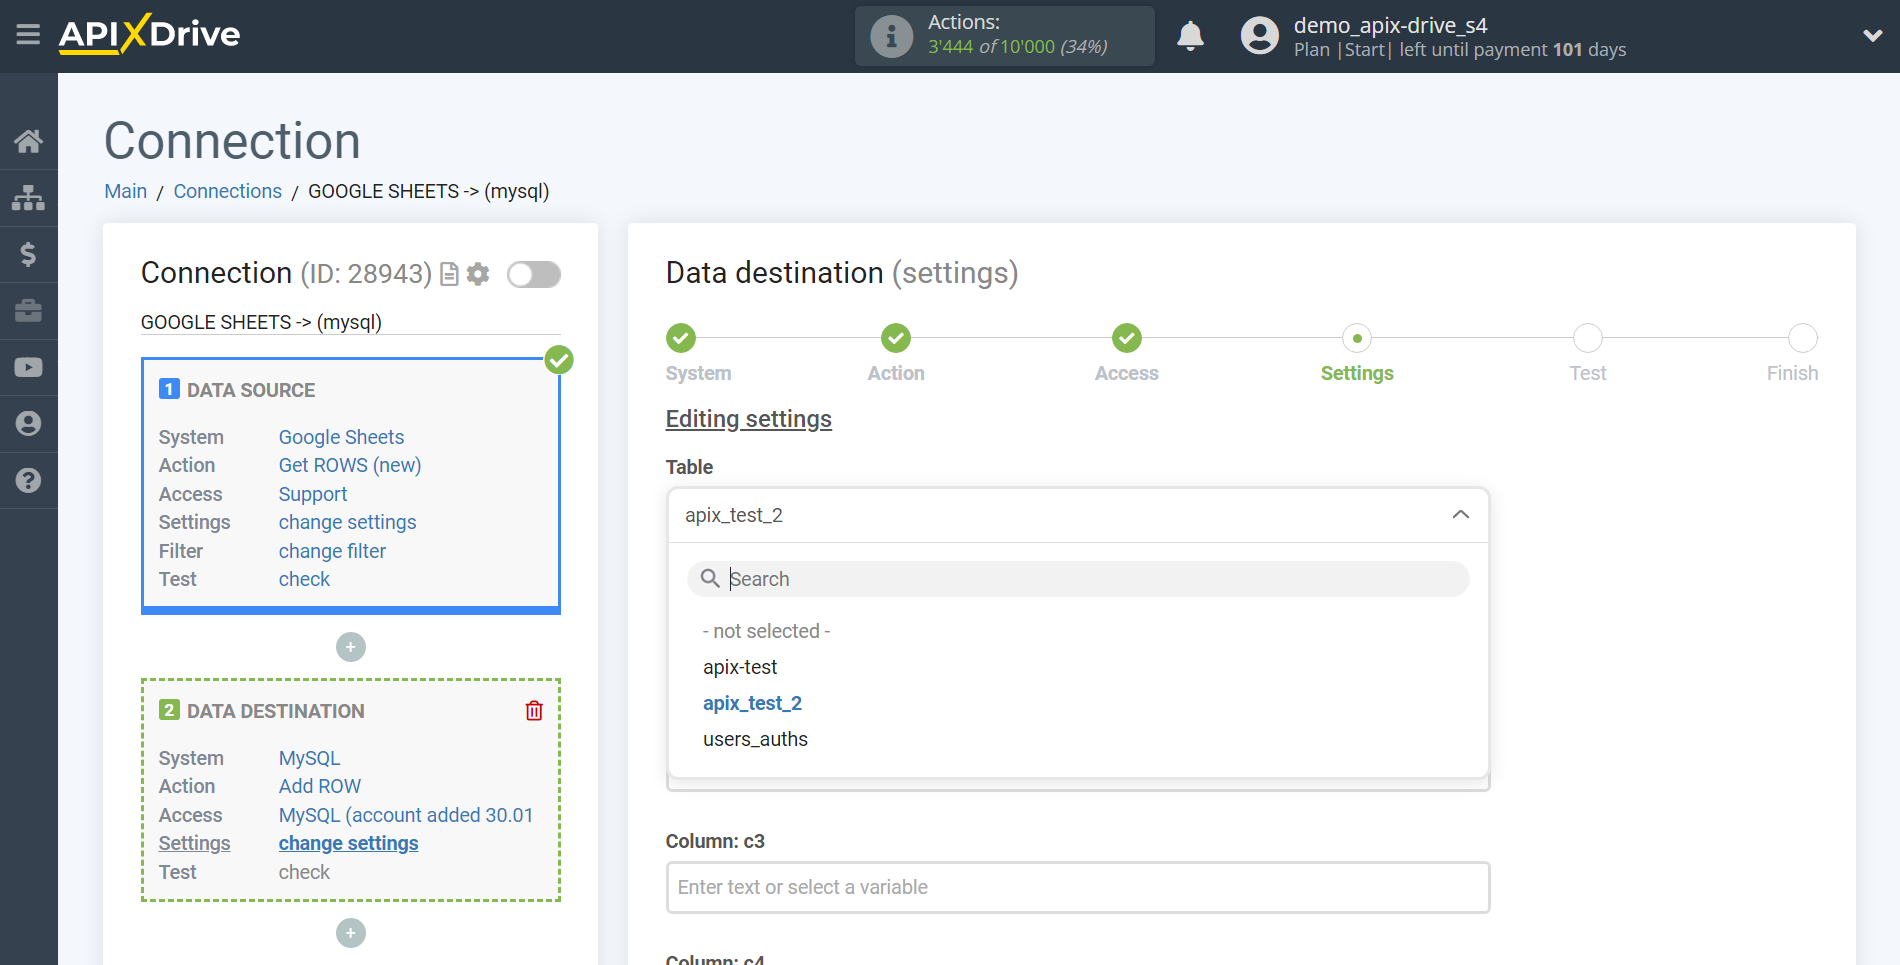Click data destination 'change settings' link
This screenshot has width=1900, height=965.
348,843
